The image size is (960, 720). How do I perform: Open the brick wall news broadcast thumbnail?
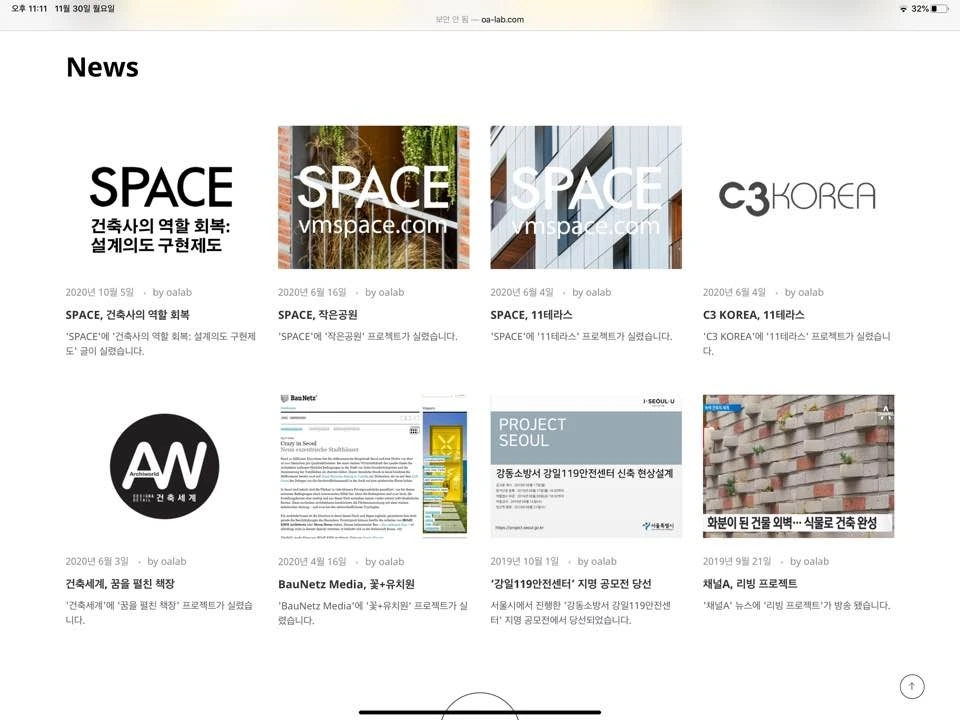[798, 466]
